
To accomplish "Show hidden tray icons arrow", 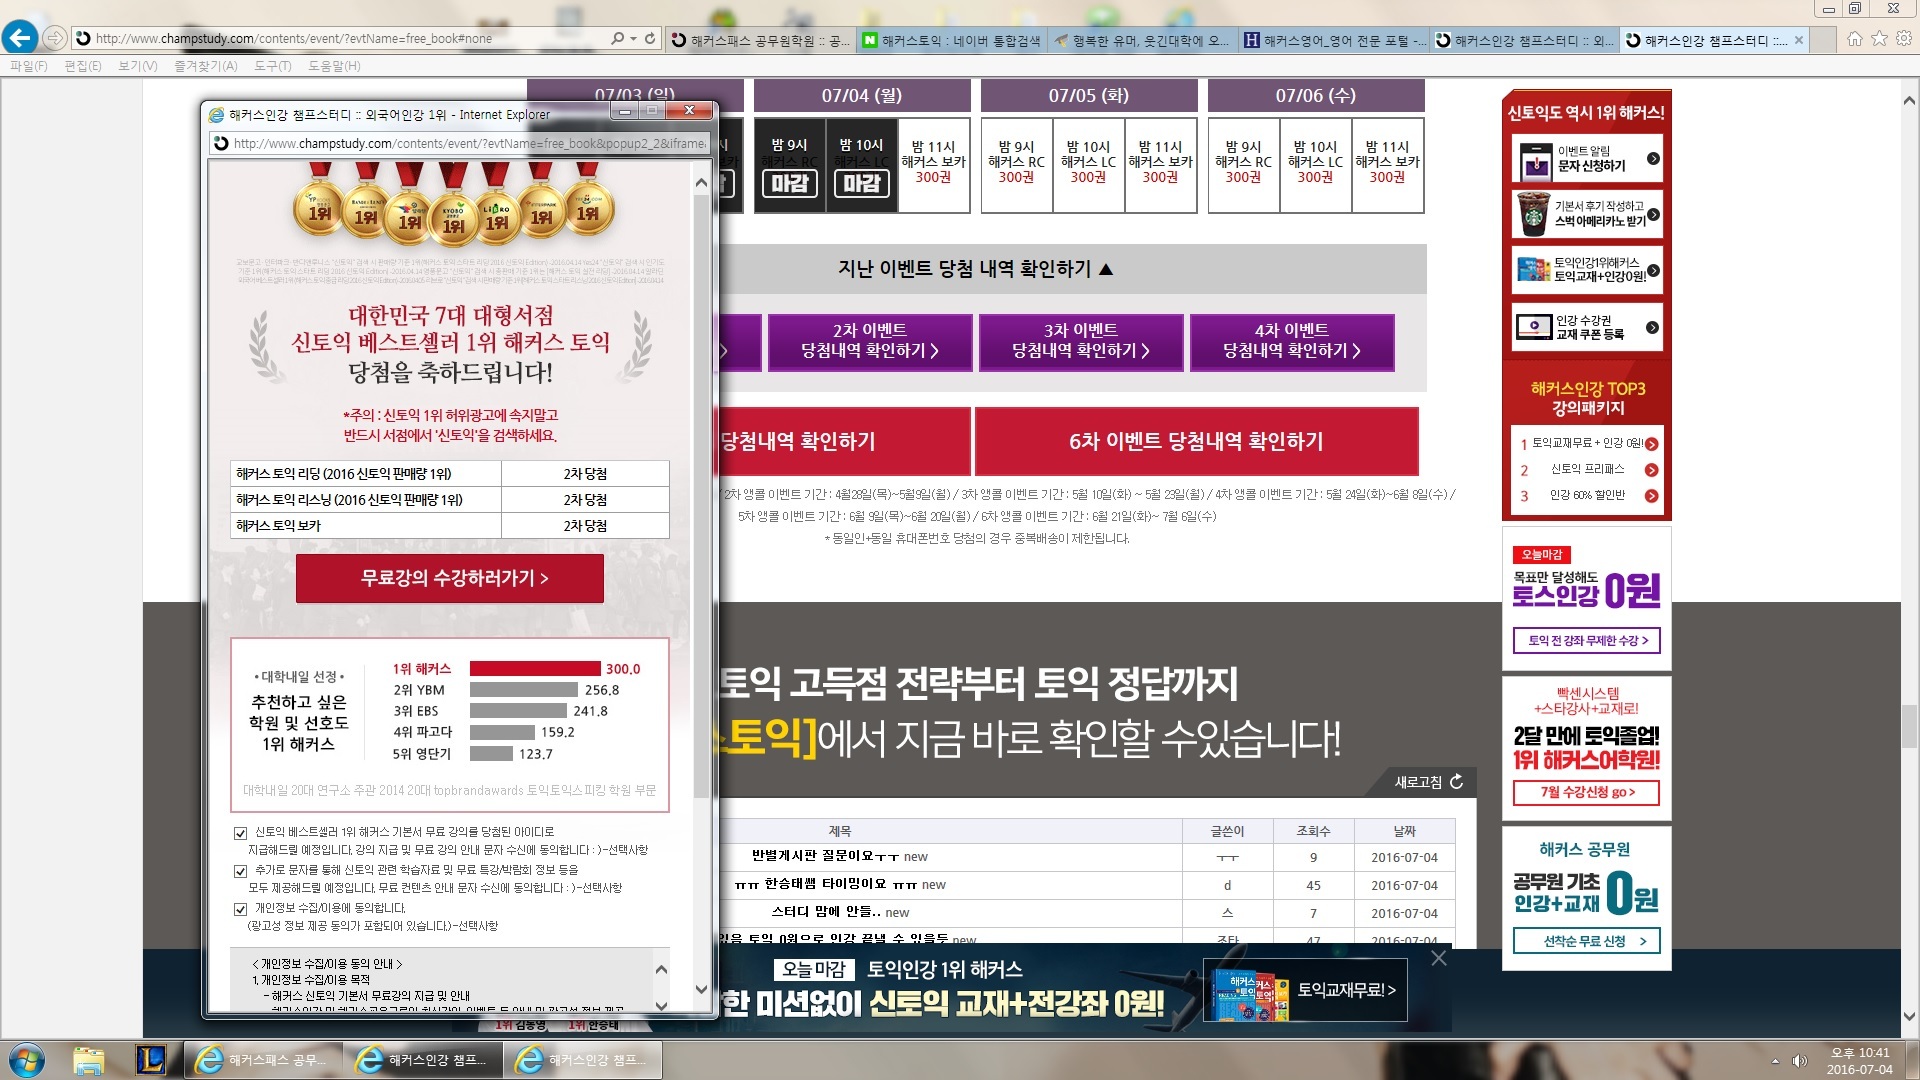I will 1775,1061.
